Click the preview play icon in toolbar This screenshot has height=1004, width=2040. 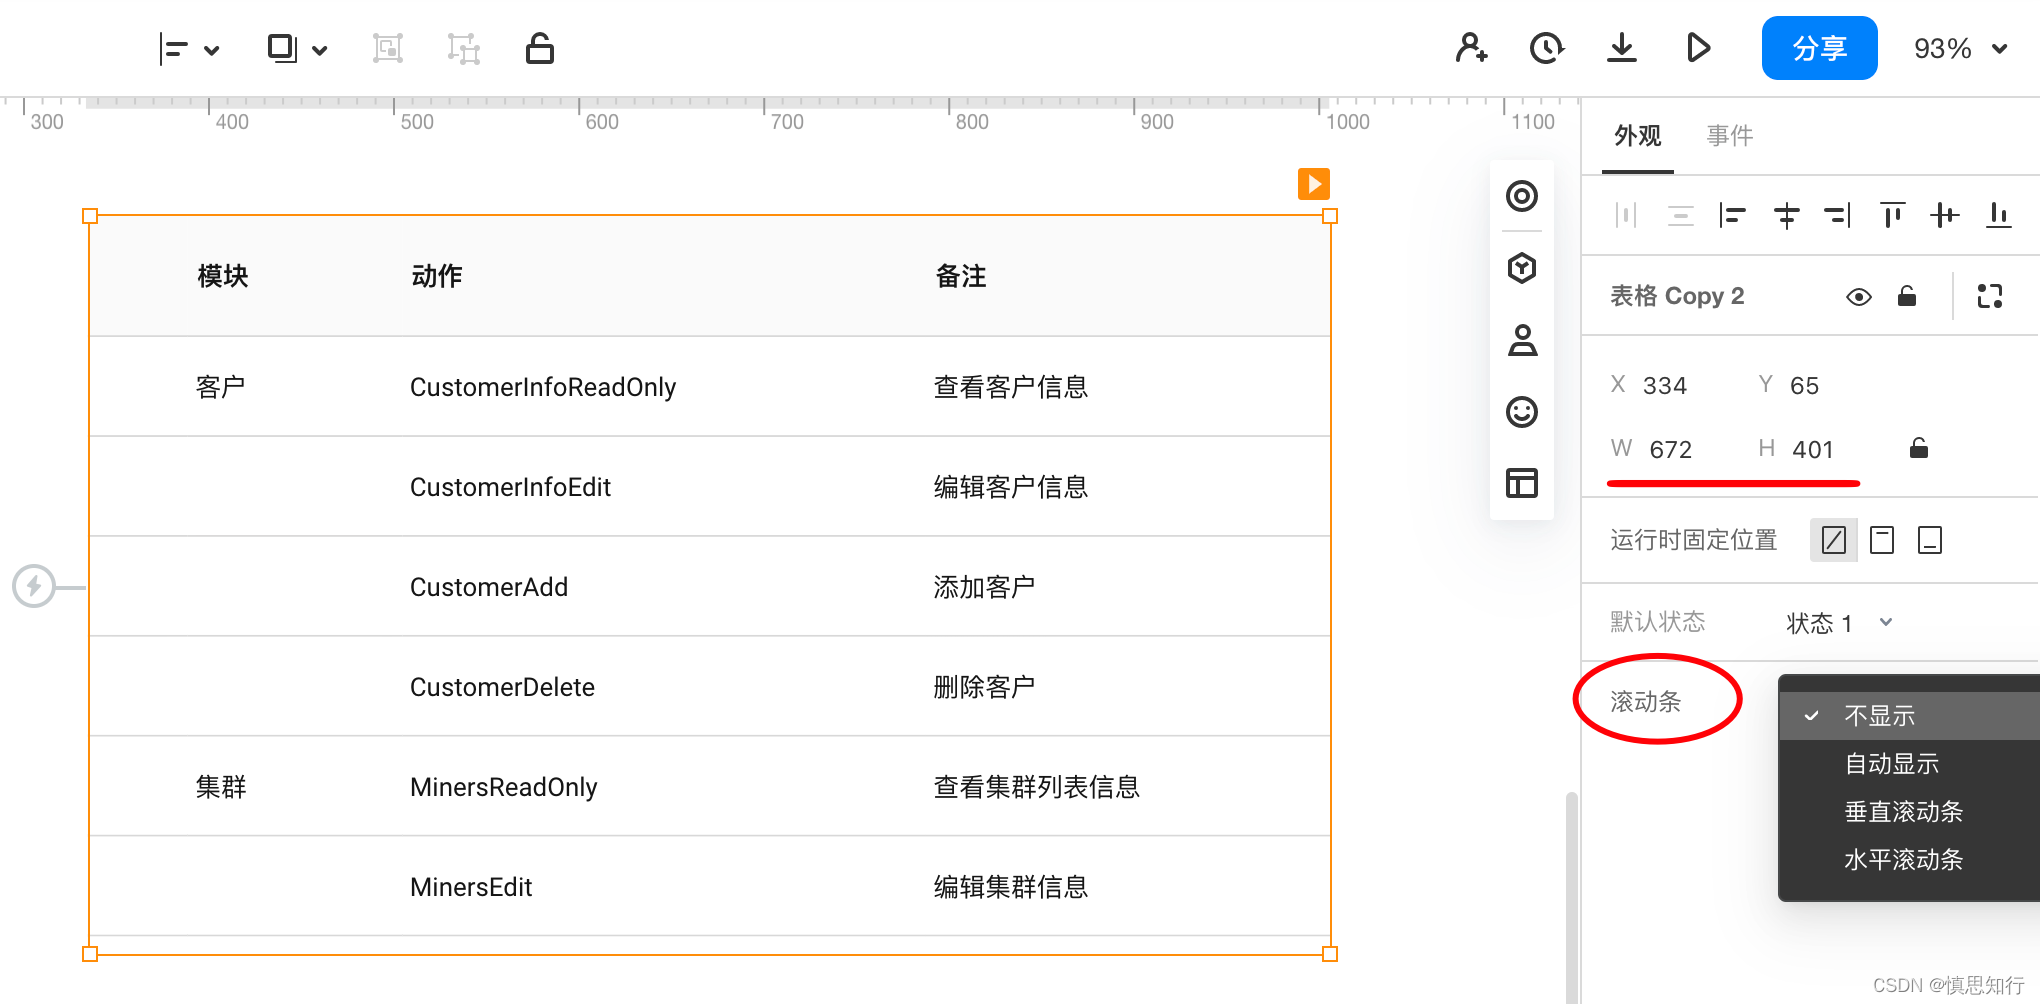(x=1698, y=47)
